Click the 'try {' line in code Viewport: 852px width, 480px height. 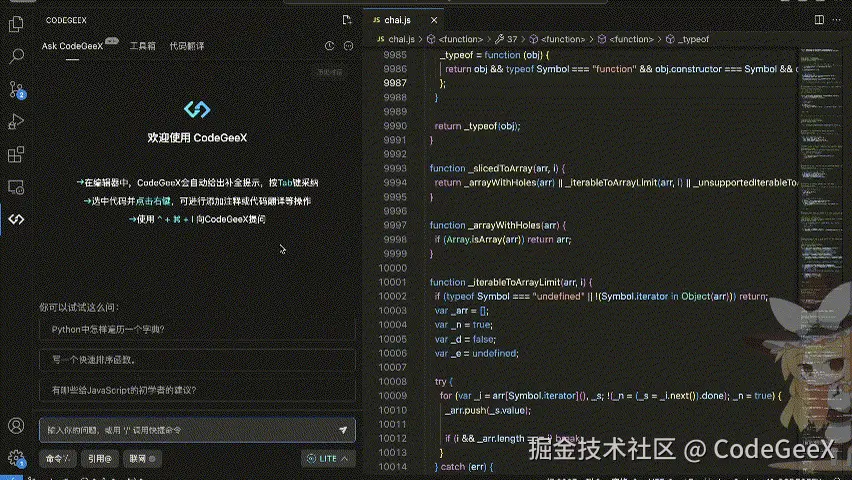pyautogui.click(x=443, y=382)
